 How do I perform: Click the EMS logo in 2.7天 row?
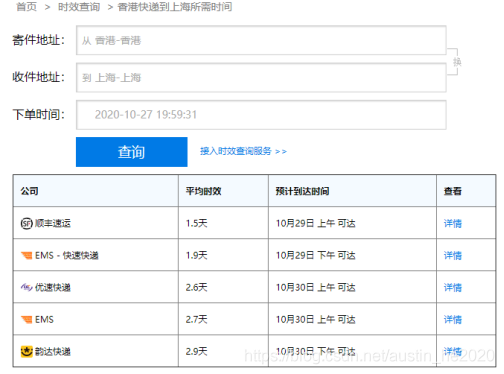[x=27, y=319]
